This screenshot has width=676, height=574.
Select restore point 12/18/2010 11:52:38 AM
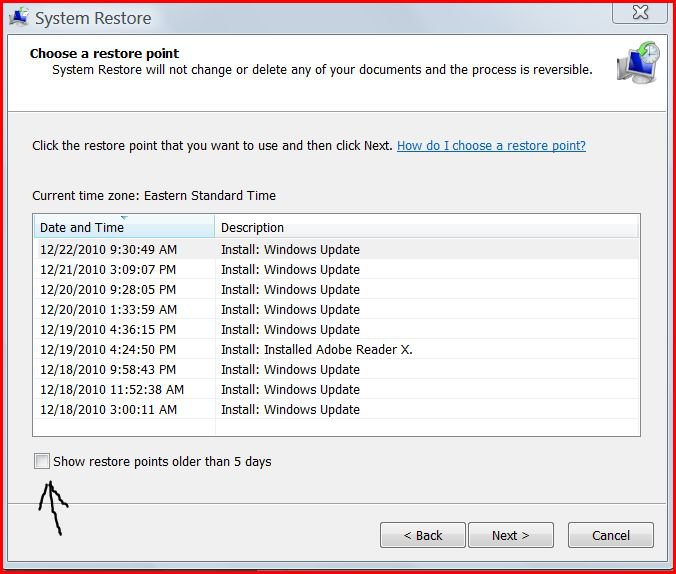click(x=336, y=389)
